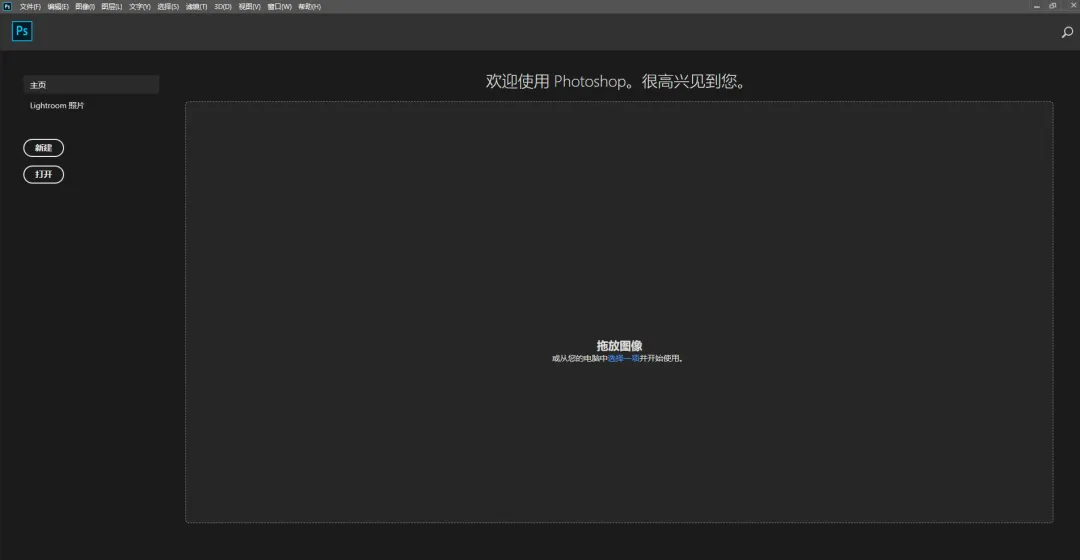Open search with the magnifier icon
This screenshot has height=560, width=1080.
[x=1067, y=32]
